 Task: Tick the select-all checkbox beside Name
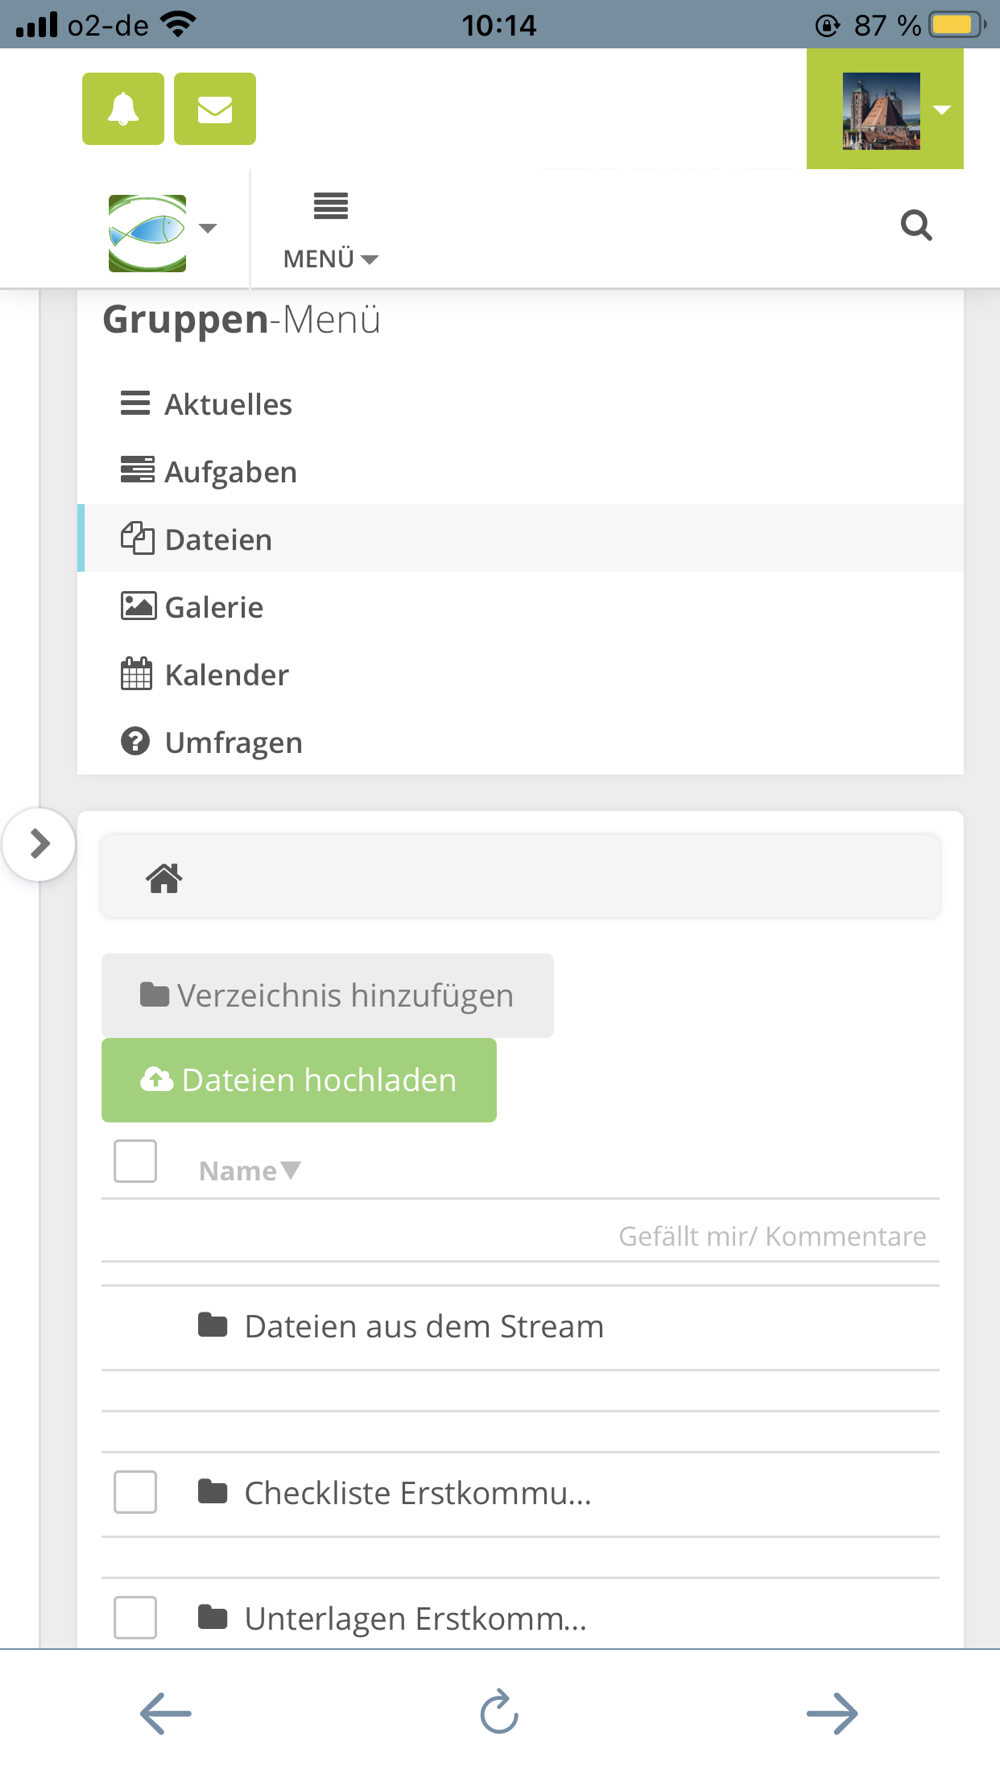[x=135, y=1161]
